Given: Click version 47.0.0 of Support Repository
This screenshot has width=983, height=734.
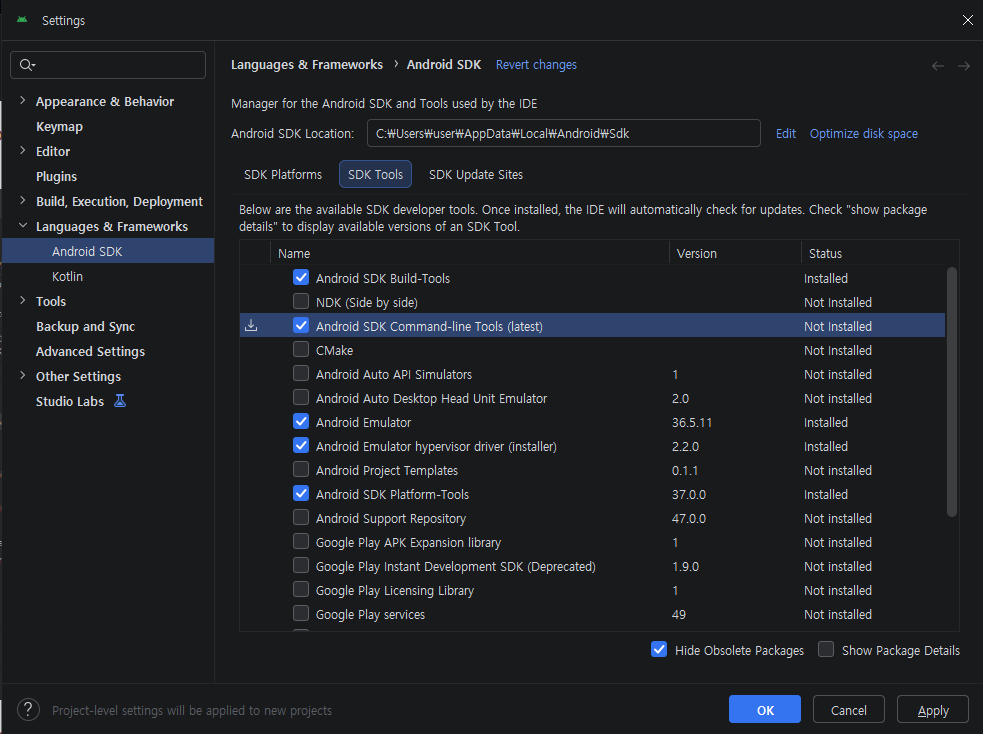Looking at the screenshot, I should [x=689, y=519].
